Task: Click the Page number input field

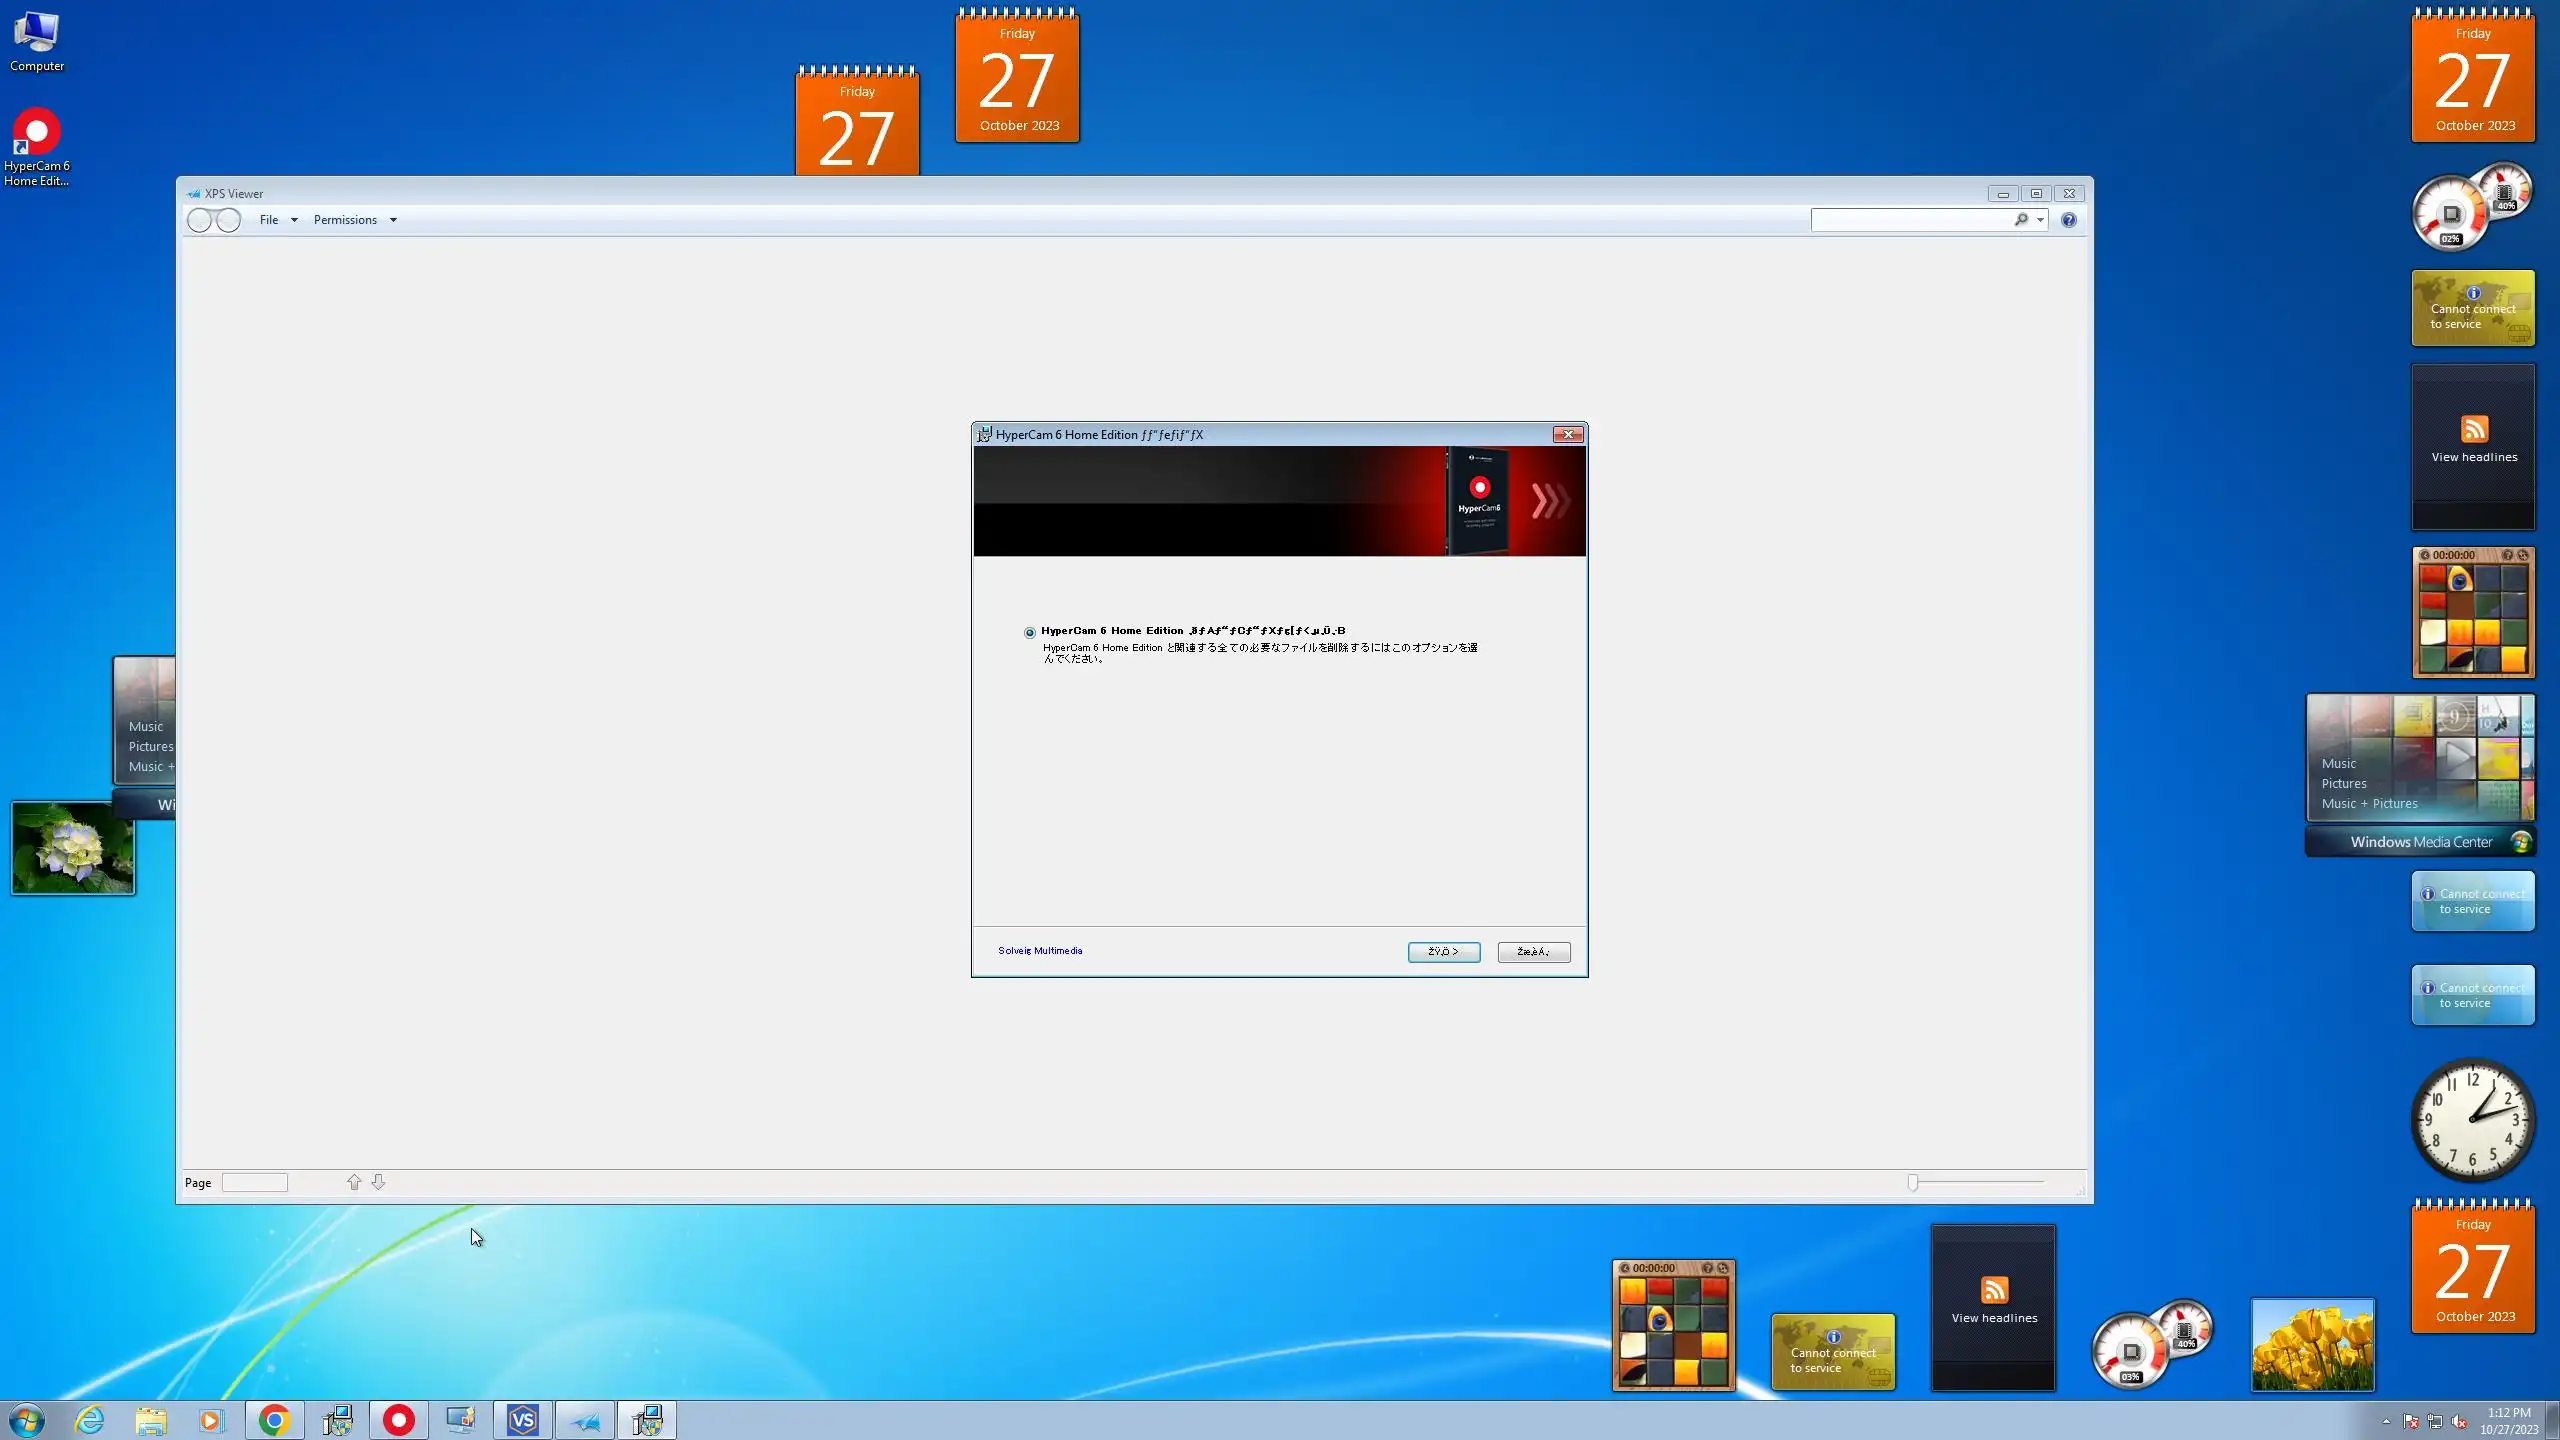Action: pos(255,1183)
